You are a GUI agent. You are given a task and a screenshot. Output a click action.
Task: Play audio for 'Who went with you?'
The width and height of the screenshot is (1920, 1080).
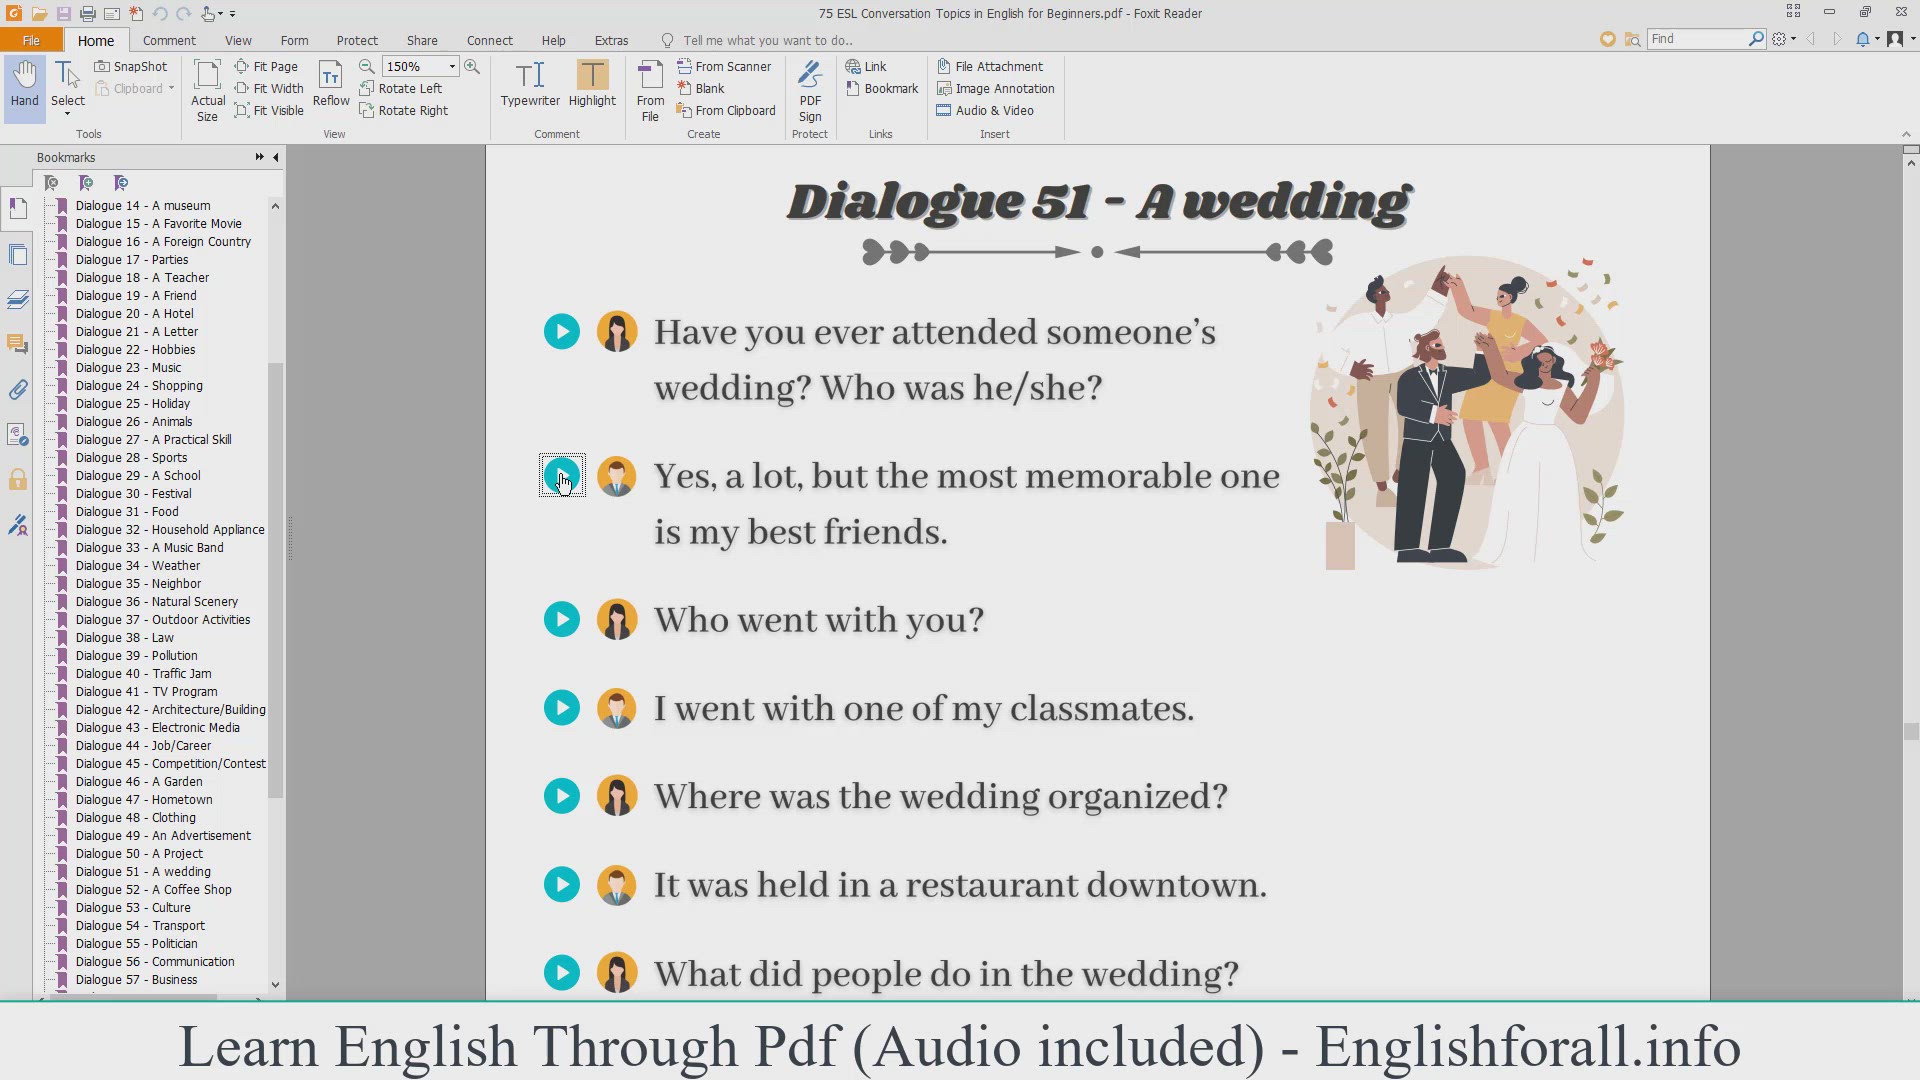562,620
